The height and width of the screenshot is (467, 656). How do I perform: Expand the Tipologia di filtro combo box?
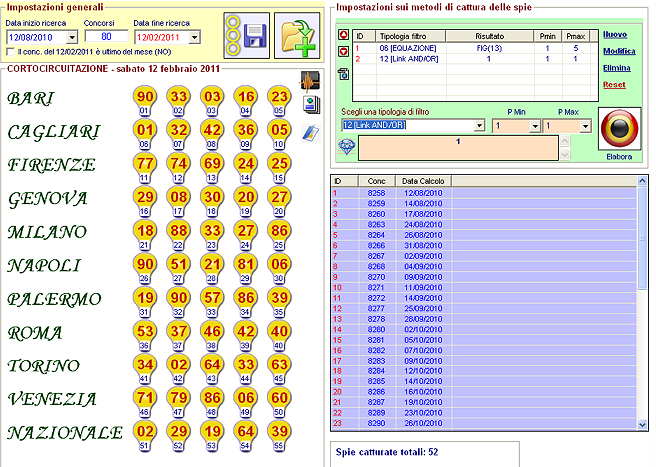(x=480, y=126)
